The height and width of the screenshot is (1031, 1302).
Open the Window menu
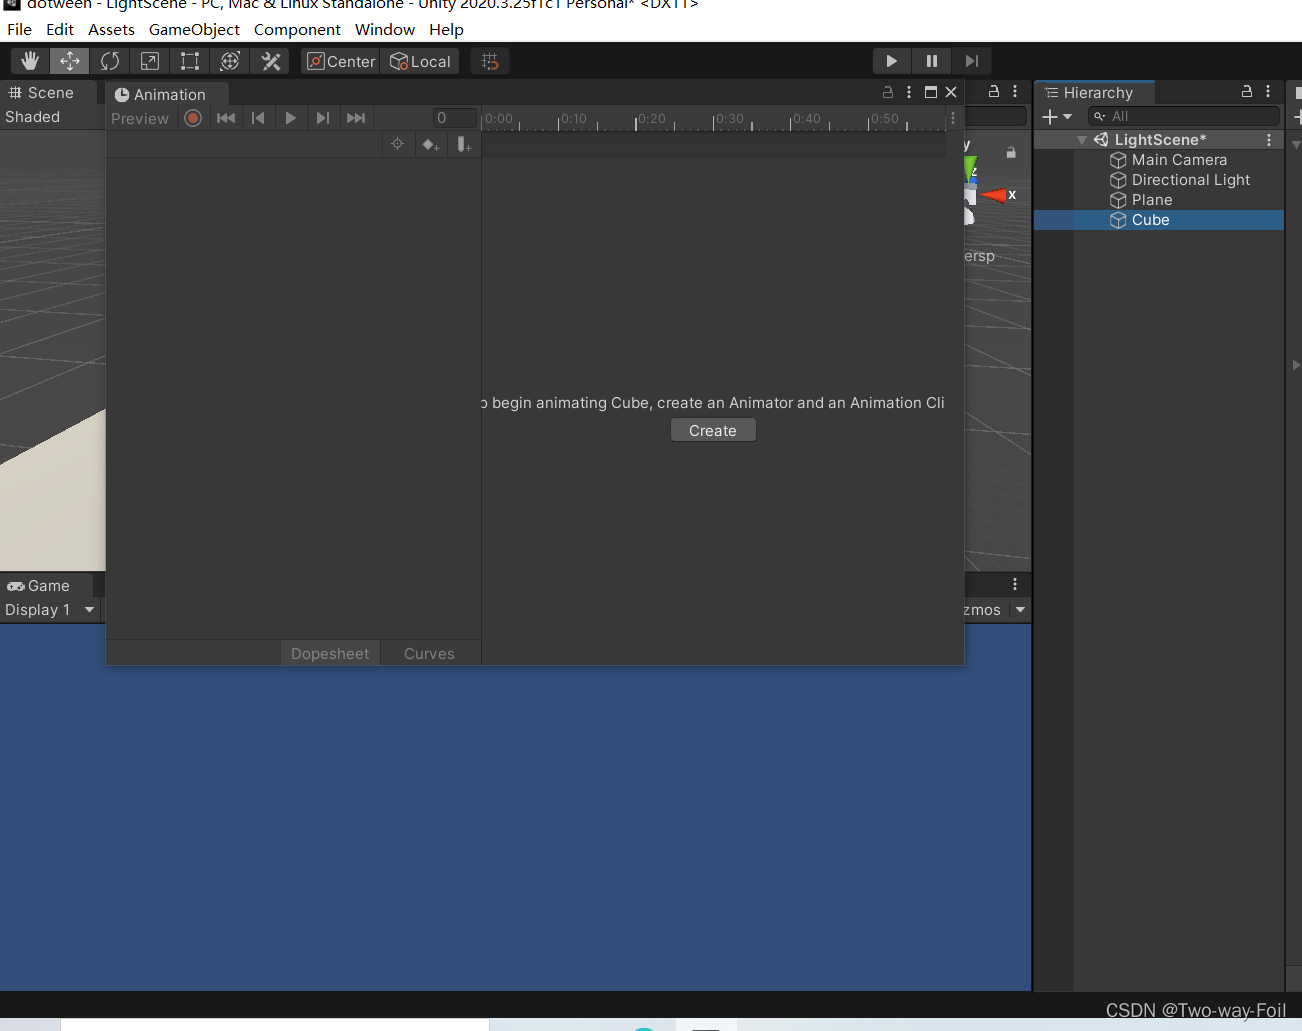pos(385,30)
